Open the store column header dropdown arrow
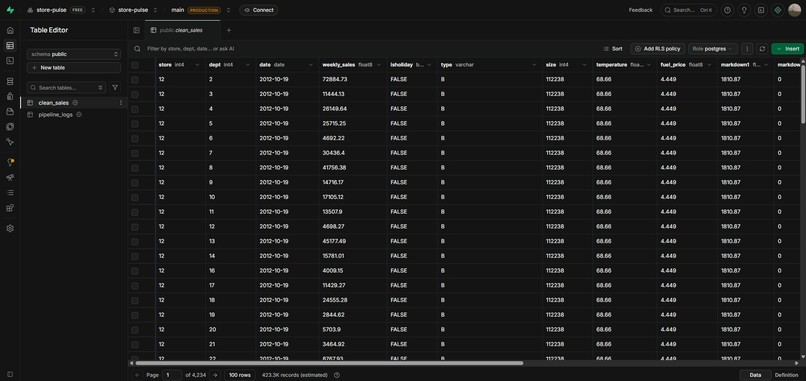This screenshot has height=381, width=806. (197, 65)
